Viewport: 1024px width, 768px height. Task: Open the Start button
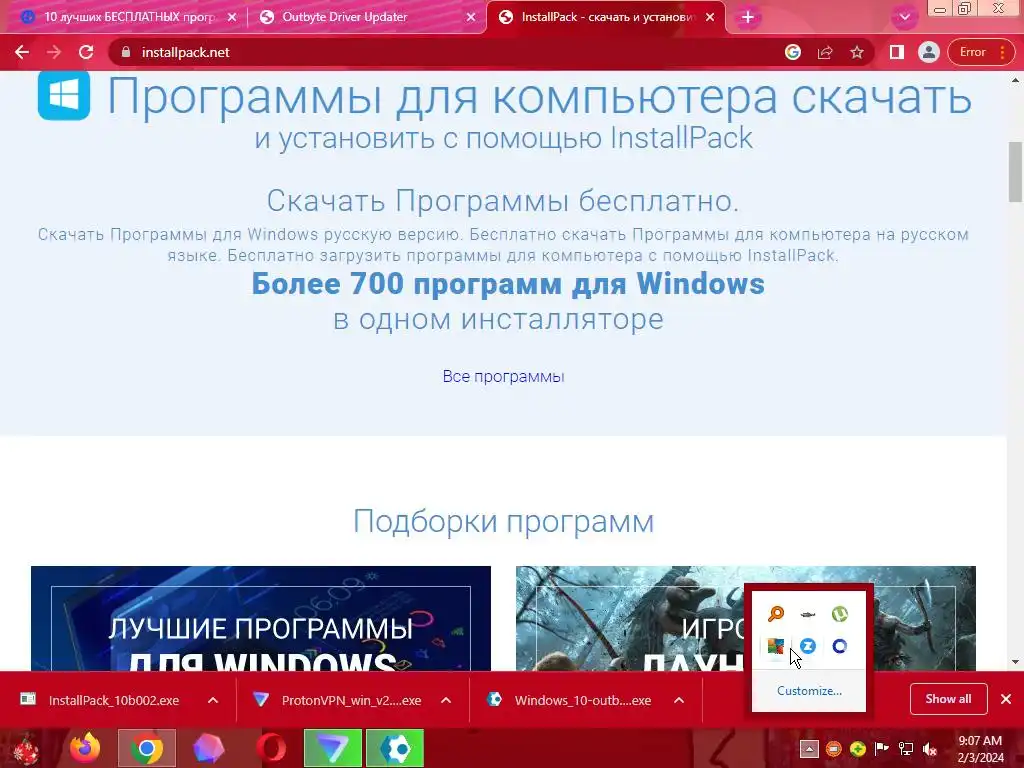pos(26,748)
